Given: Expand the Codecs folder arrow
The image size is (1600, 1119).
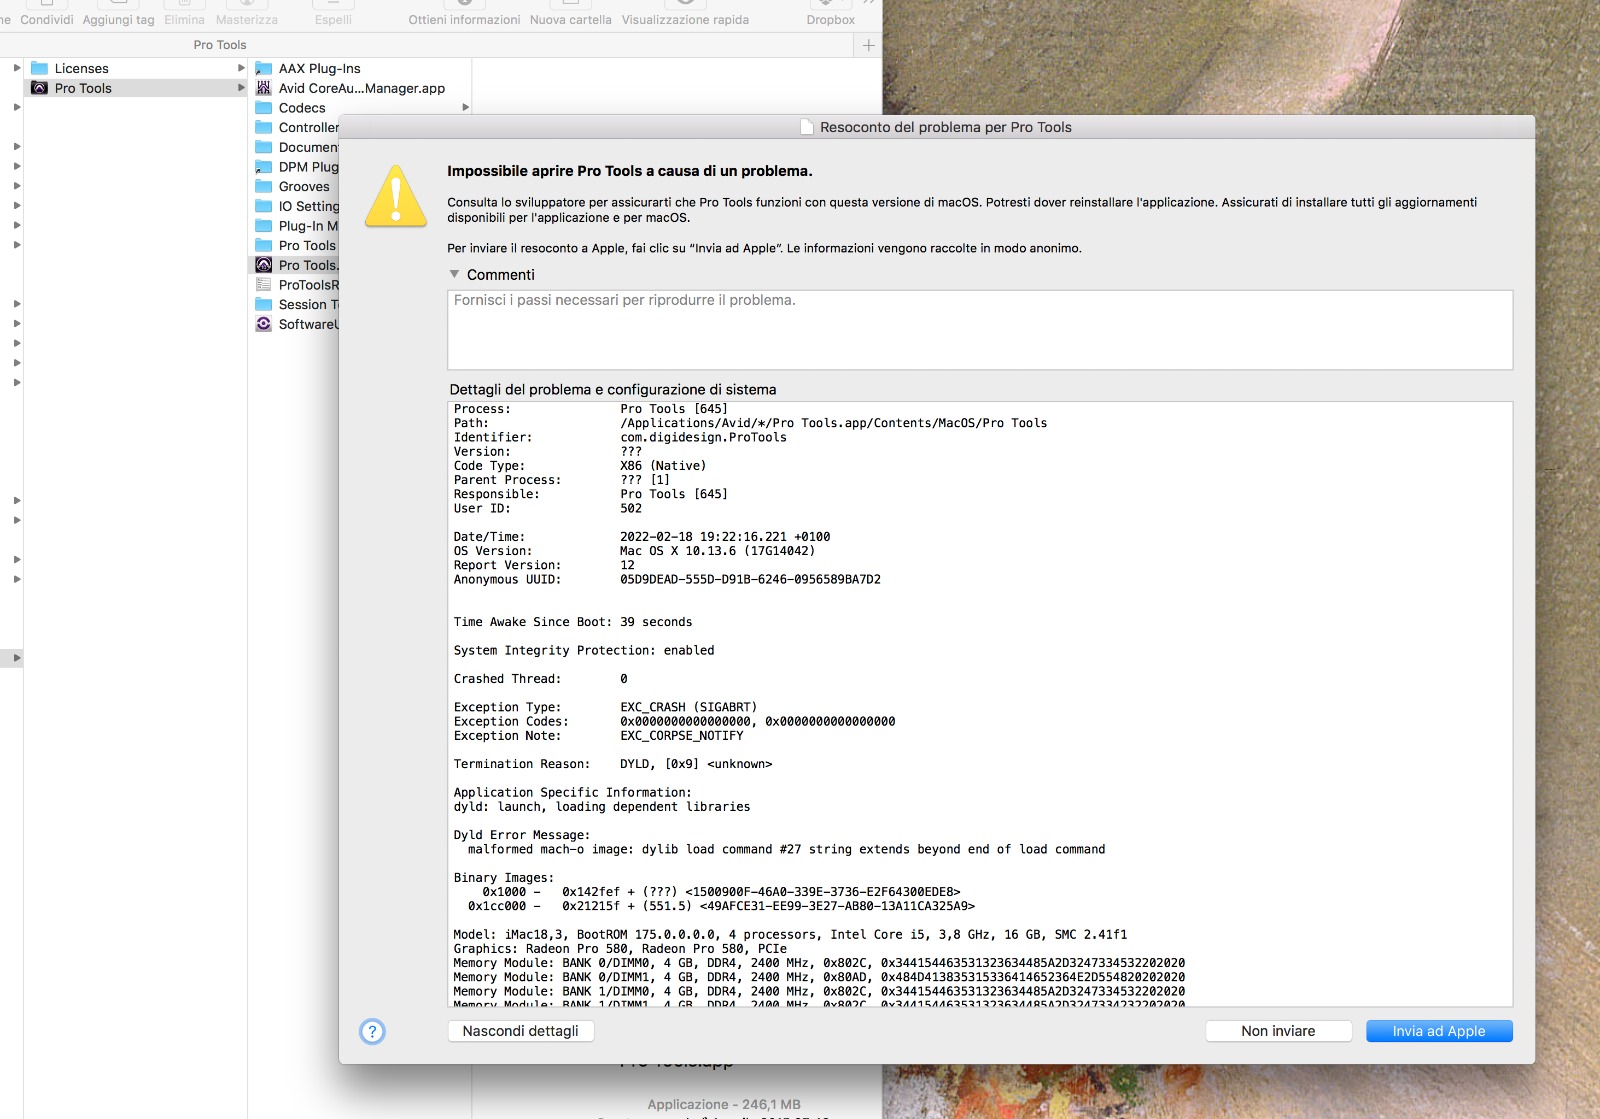Looking at the screenshot, I should 465,108.
